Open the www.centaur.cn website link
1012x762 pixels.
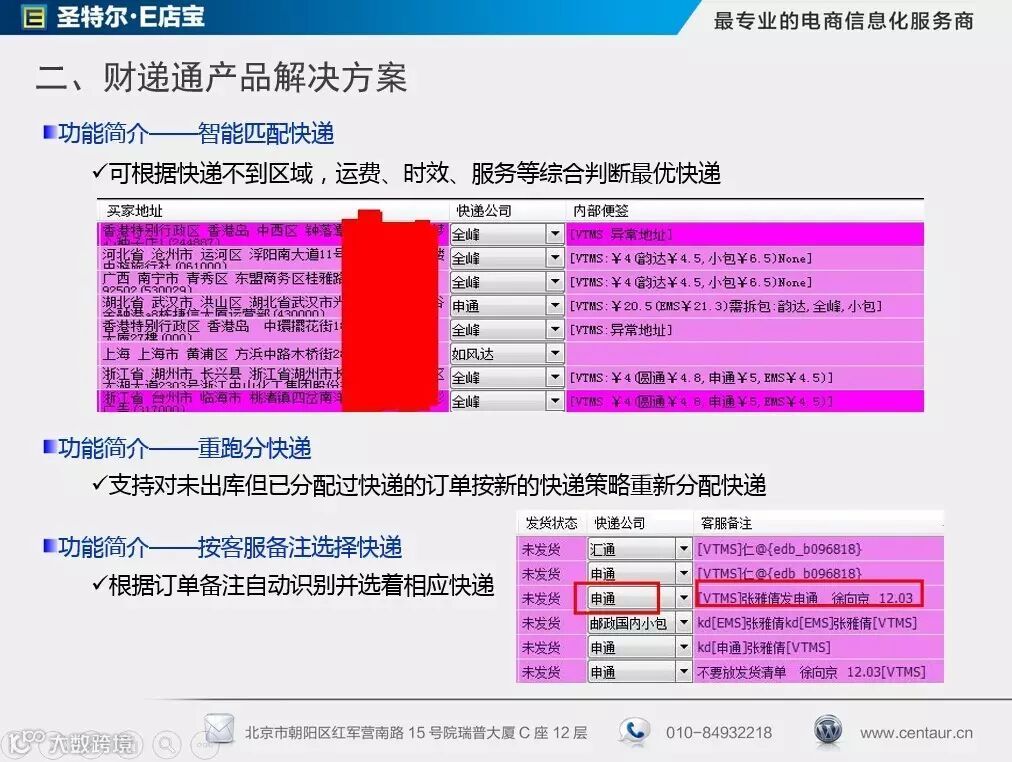(916, 733)
